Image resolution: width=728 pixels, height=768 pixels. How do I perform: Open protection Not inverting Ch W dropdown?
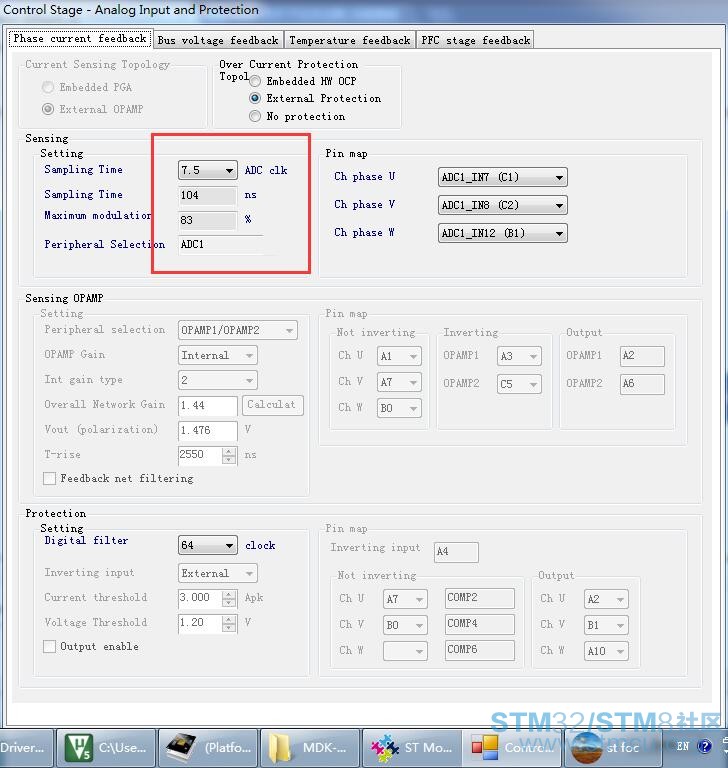(x=405, y=651)
